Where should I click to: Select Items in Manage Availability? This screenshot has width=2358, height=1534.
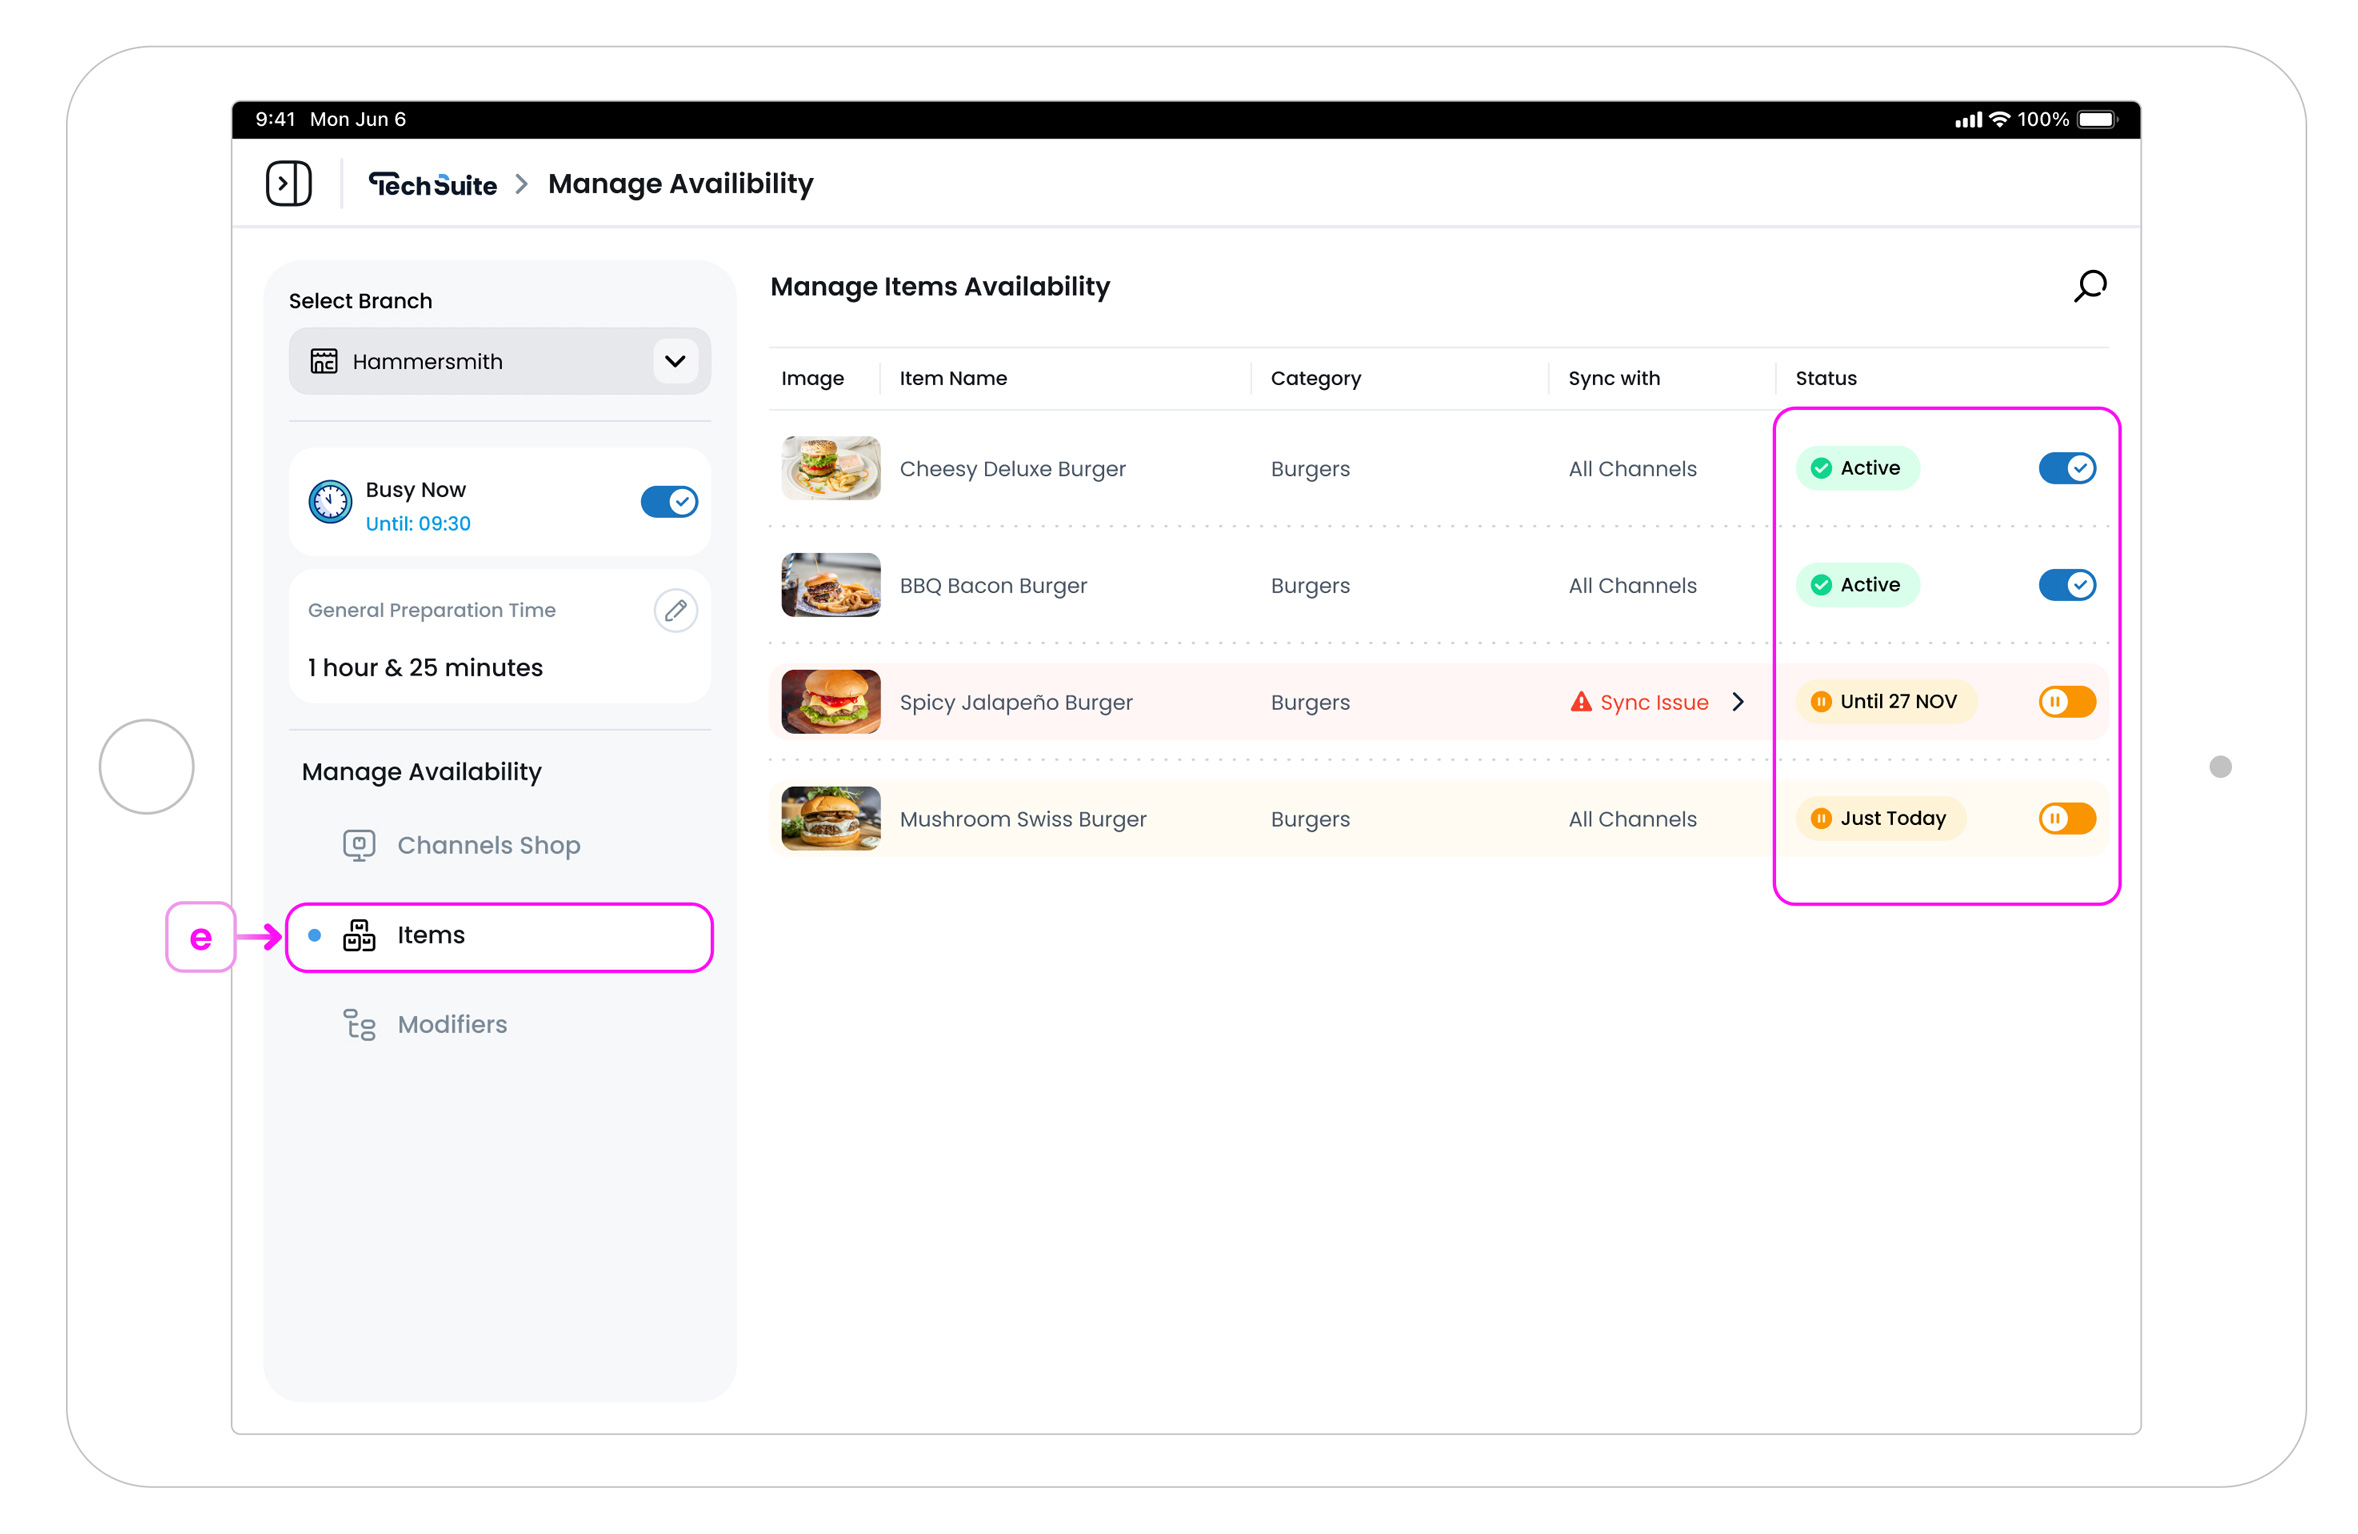tap(430, 935)
